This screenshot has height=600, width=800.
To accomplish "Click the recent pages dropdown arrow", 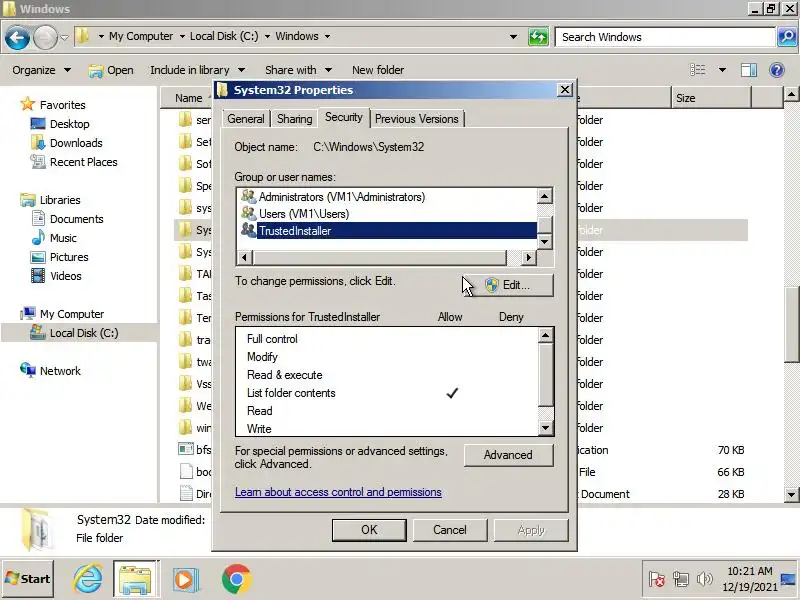I will [64, 37].
